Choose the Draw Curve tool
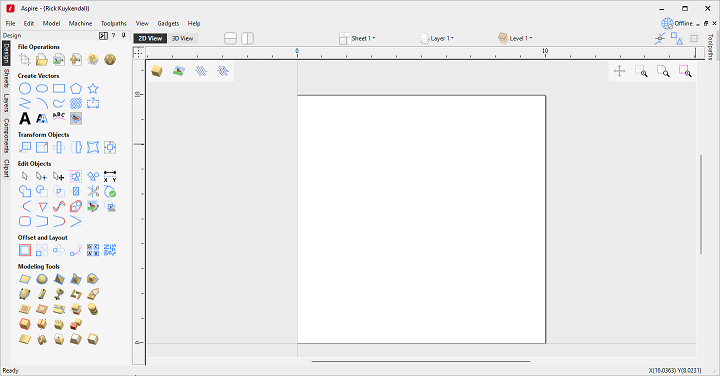720x376 pixels. [59, 103]
